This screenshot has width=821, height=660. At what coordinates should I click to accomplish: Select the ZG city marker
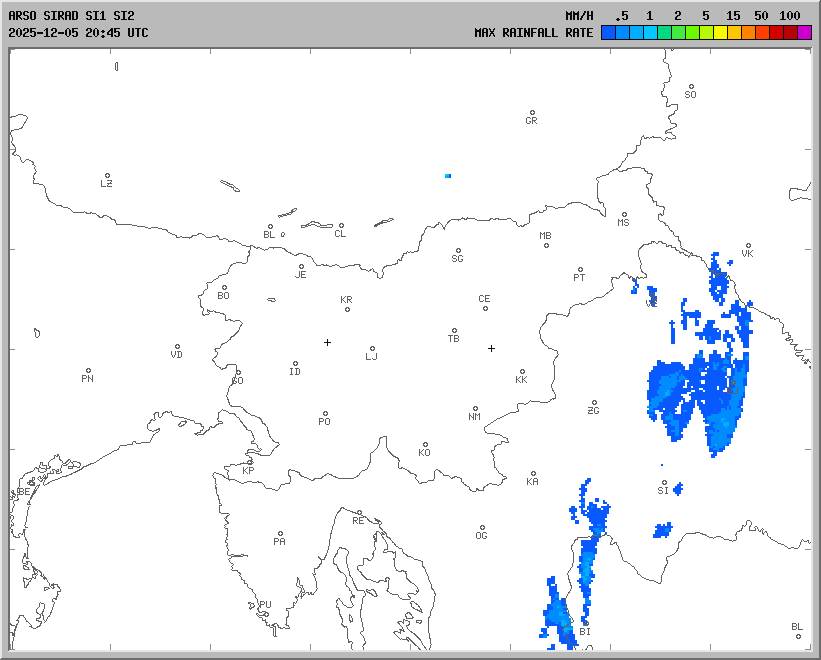[x=594, y=403]
